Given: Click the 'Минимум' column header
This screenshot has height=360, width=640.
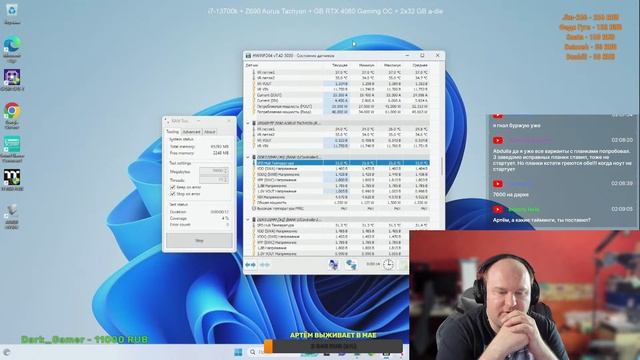Looking at the screenshot, I should coord(367,65).
